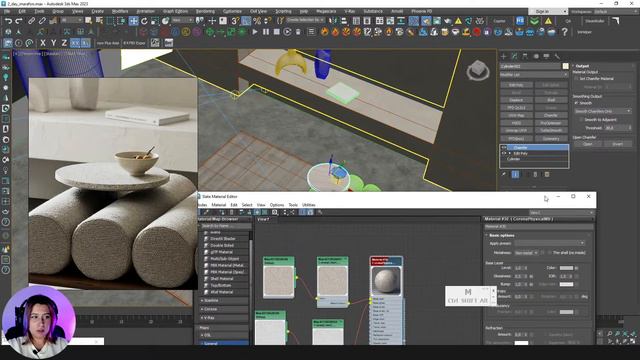Open the Edit menu in 3ds Max

click(22, 11)
